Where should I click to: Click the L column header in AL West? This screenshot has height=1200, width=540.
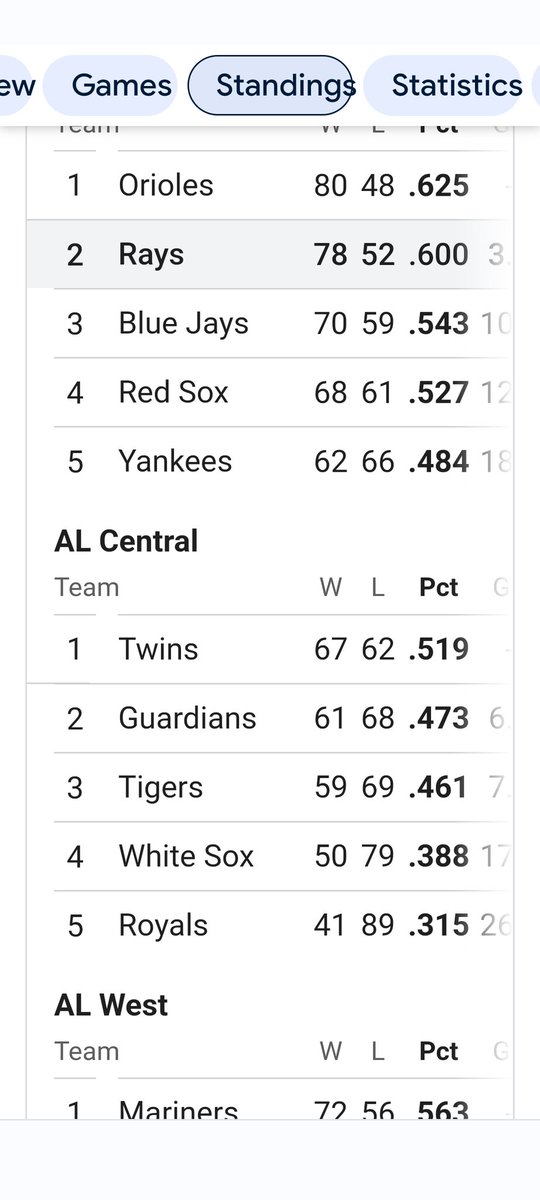(377, 1051)
